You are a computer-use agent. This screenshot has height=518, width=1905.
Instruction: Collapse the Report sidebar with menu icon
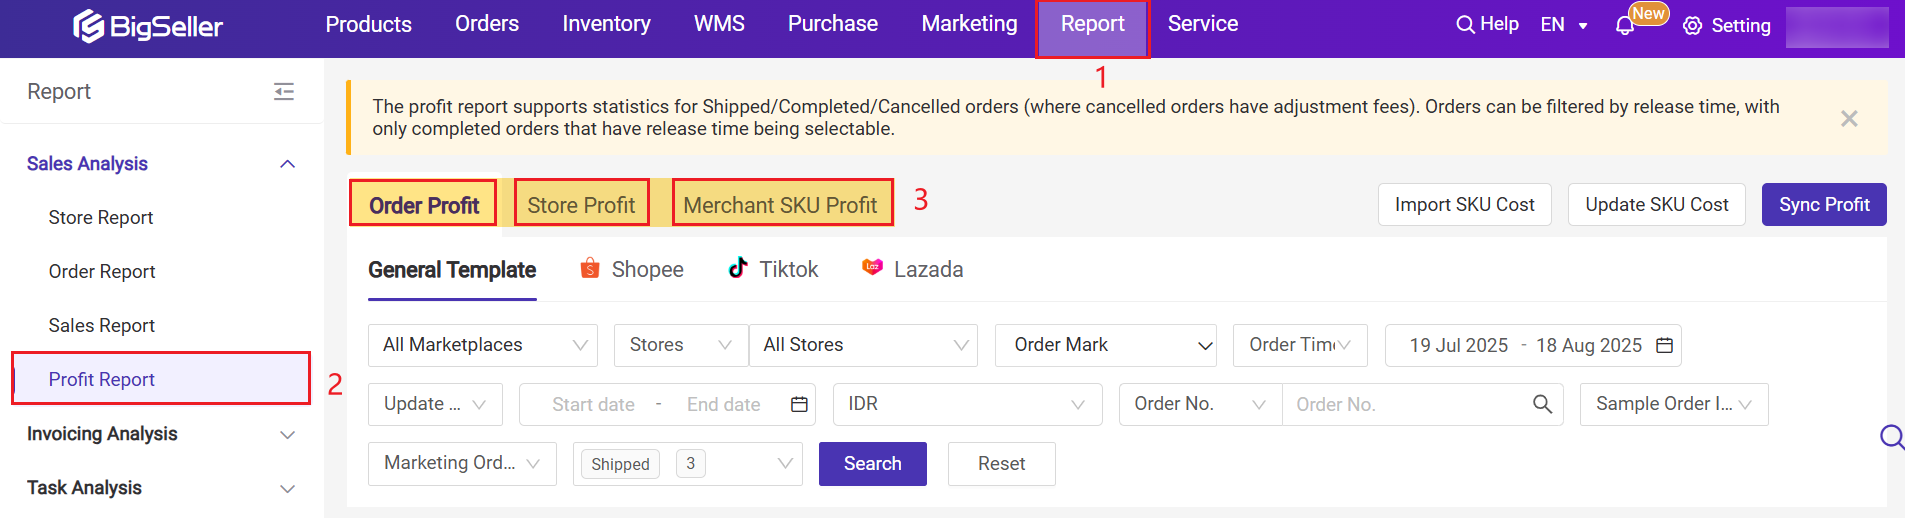284,92
